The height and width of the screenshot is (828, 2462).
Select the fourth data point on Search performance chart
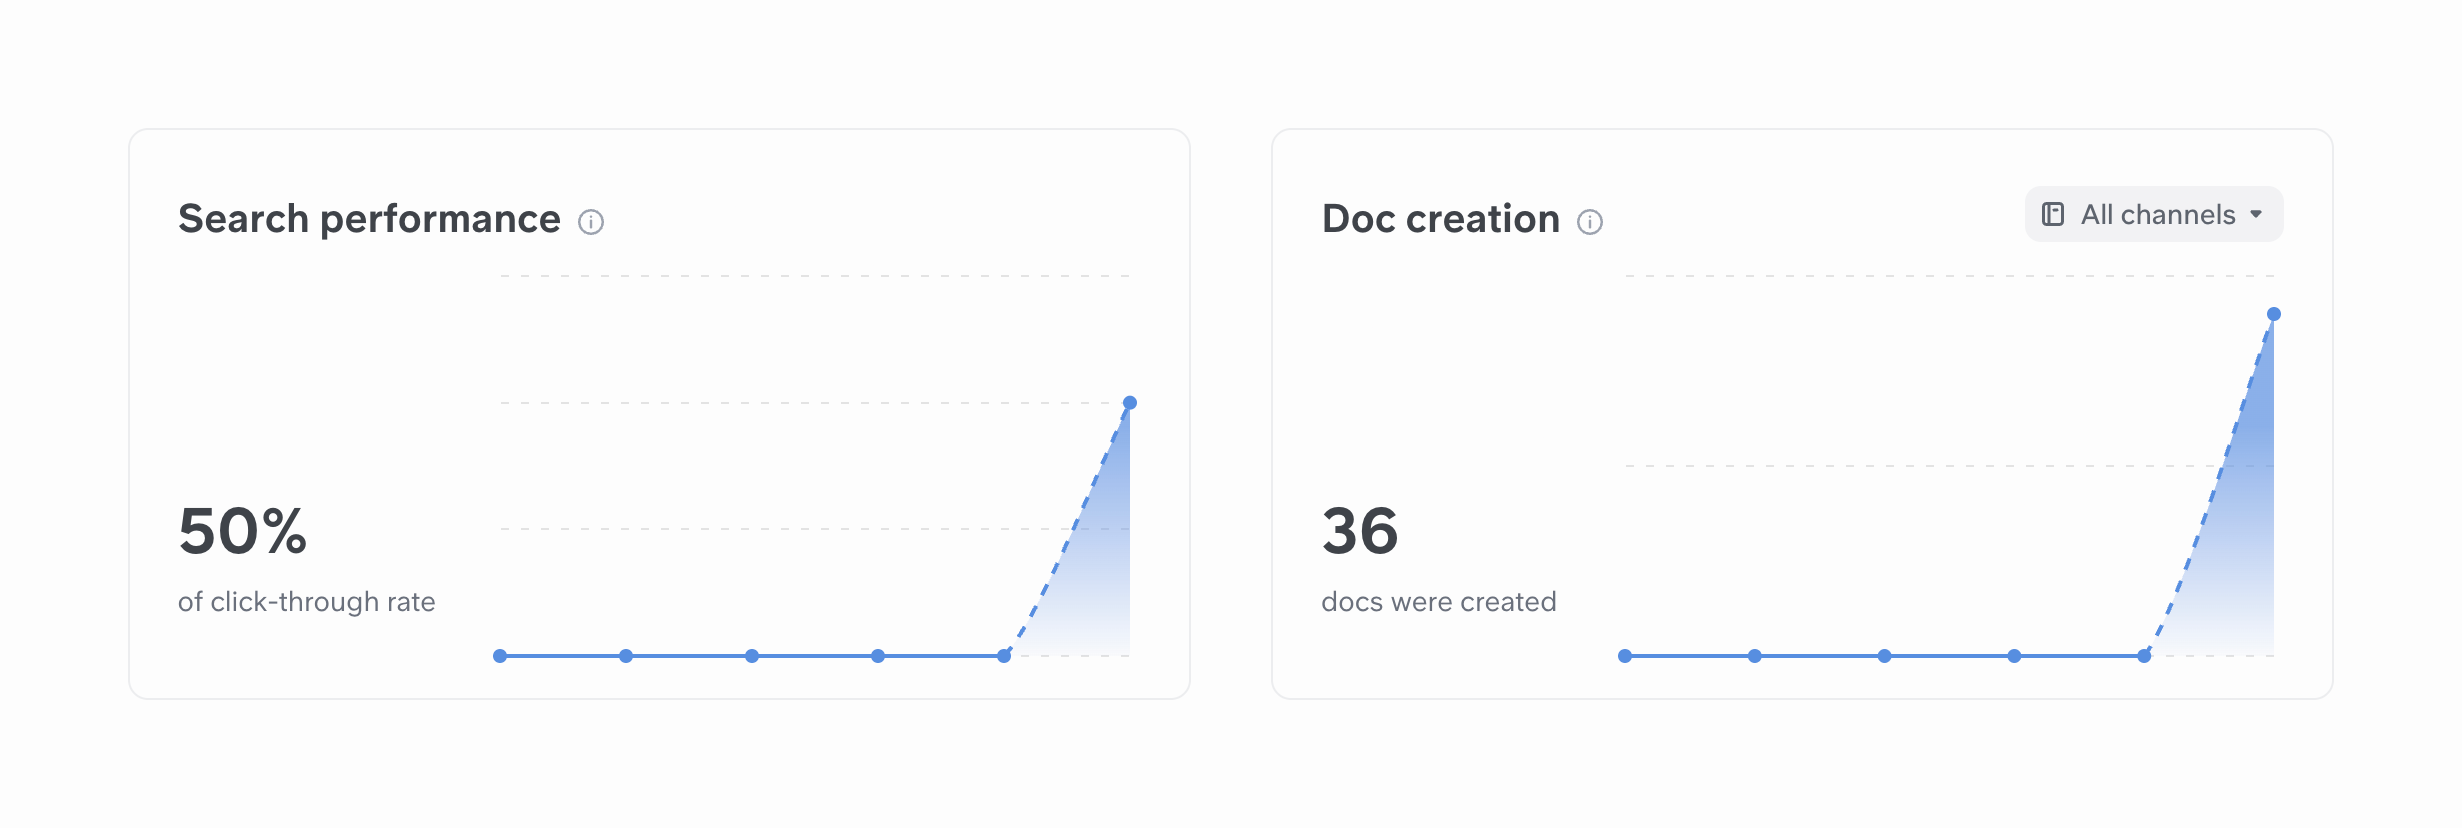tap(878, 656)
